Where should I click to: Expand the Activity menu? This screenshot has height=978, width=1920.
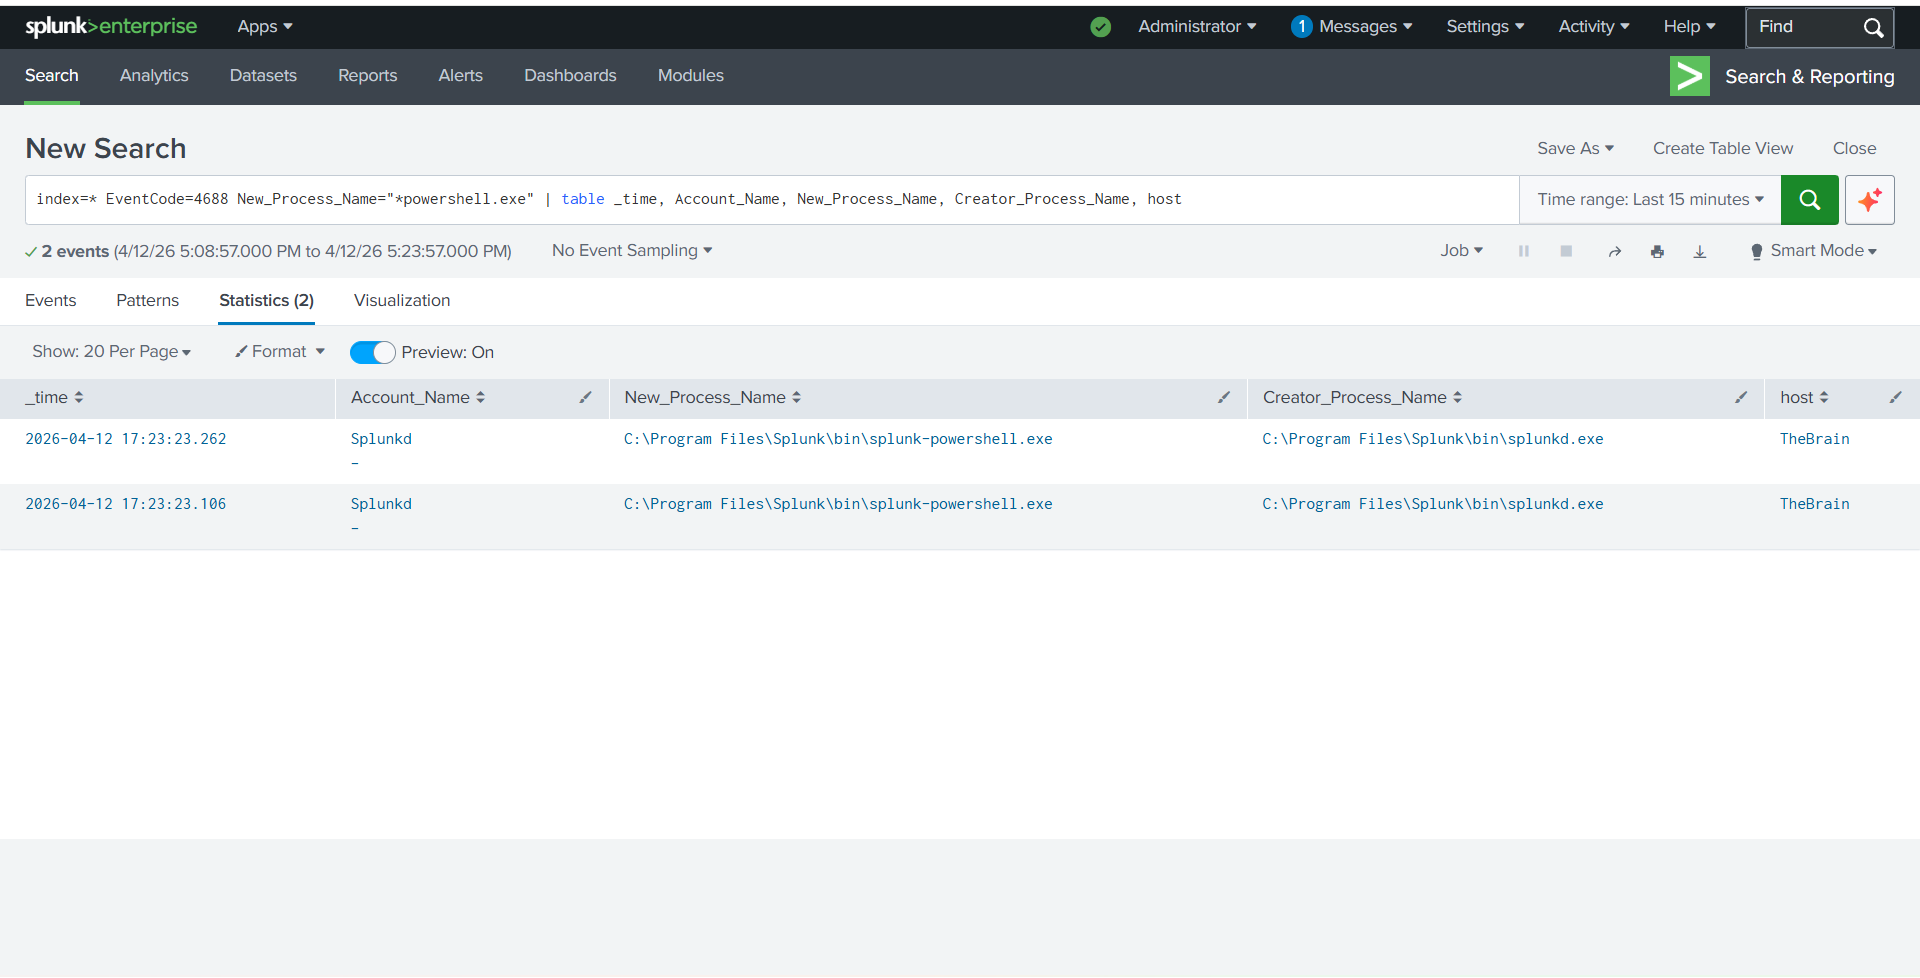[1594, 27]
